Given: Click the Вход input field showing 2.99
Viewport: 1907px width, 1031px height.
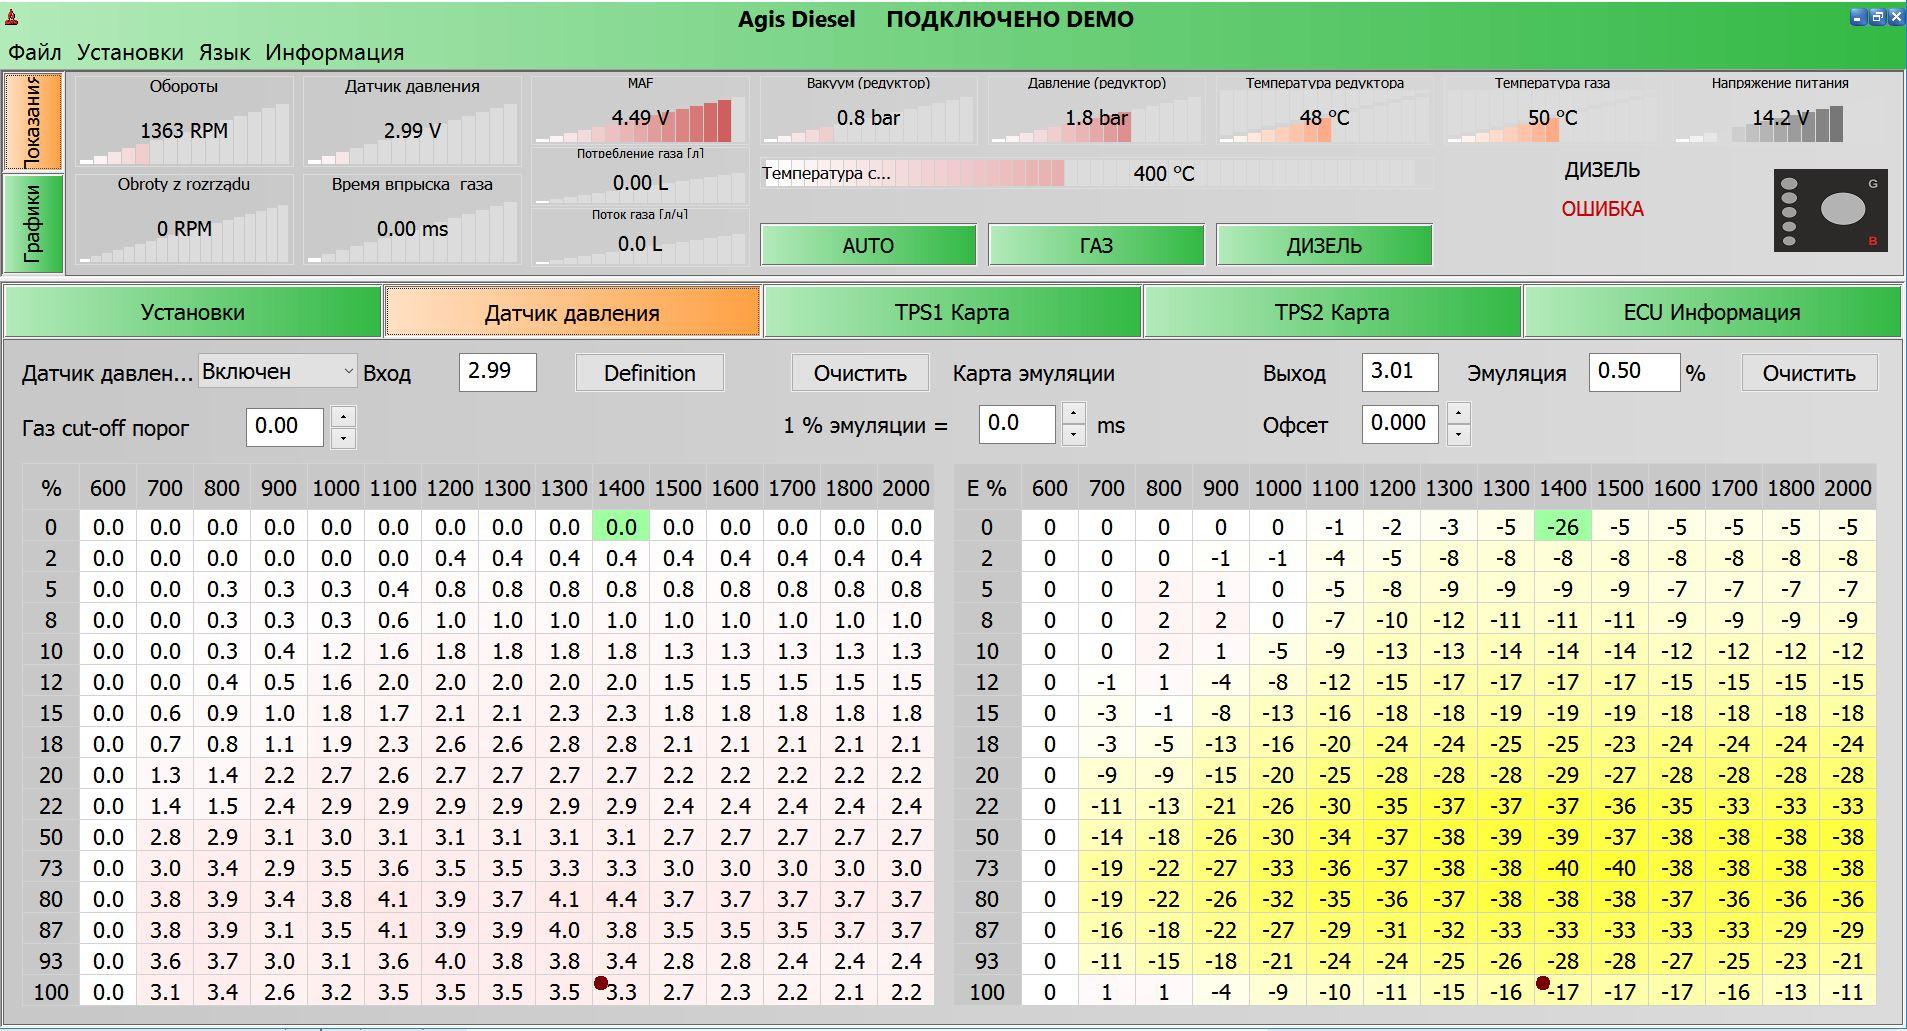Looking at the screenshot, I should 498,371.
